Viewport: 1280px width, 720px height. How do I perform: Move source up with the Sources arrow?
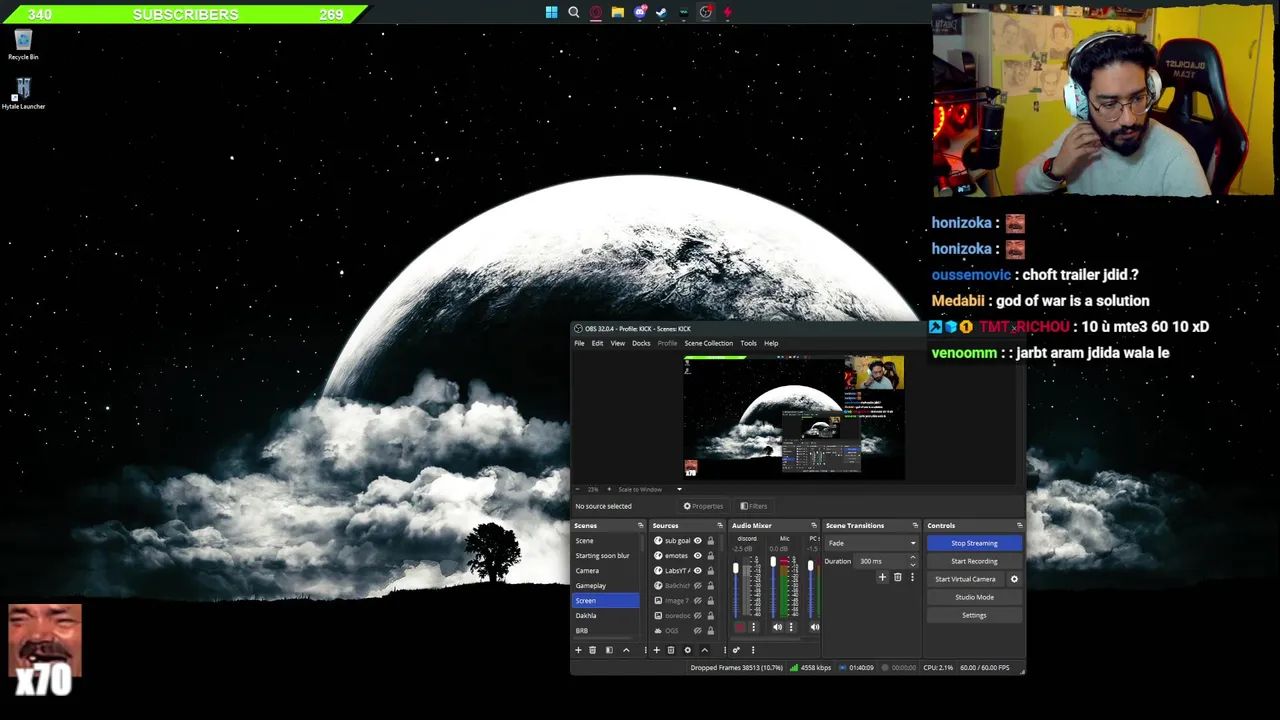[x=705, y=650]
